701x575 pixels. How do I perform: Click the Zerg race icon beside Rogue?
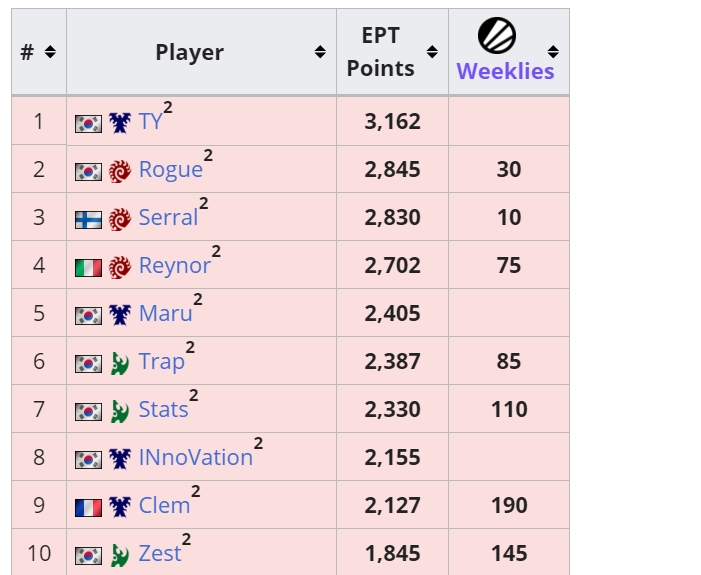point(120,171)
